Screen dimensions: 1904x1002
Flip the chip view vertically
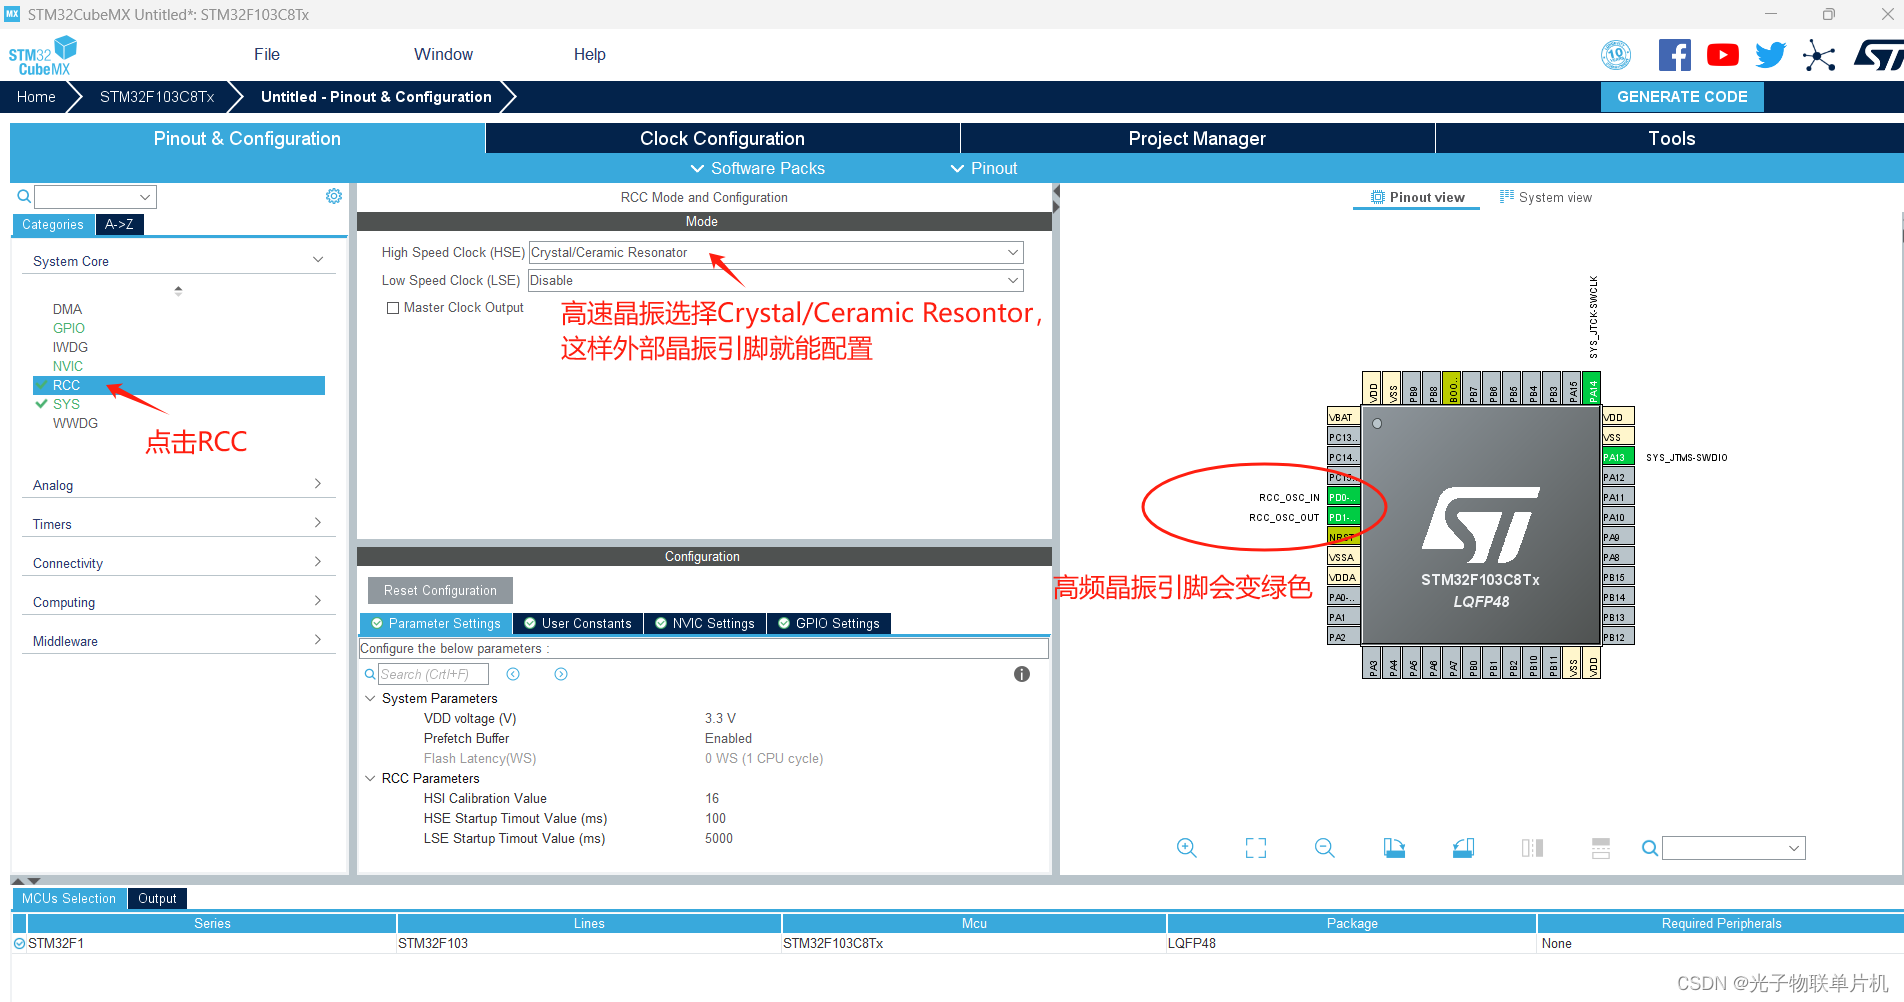click(1601, 848)
